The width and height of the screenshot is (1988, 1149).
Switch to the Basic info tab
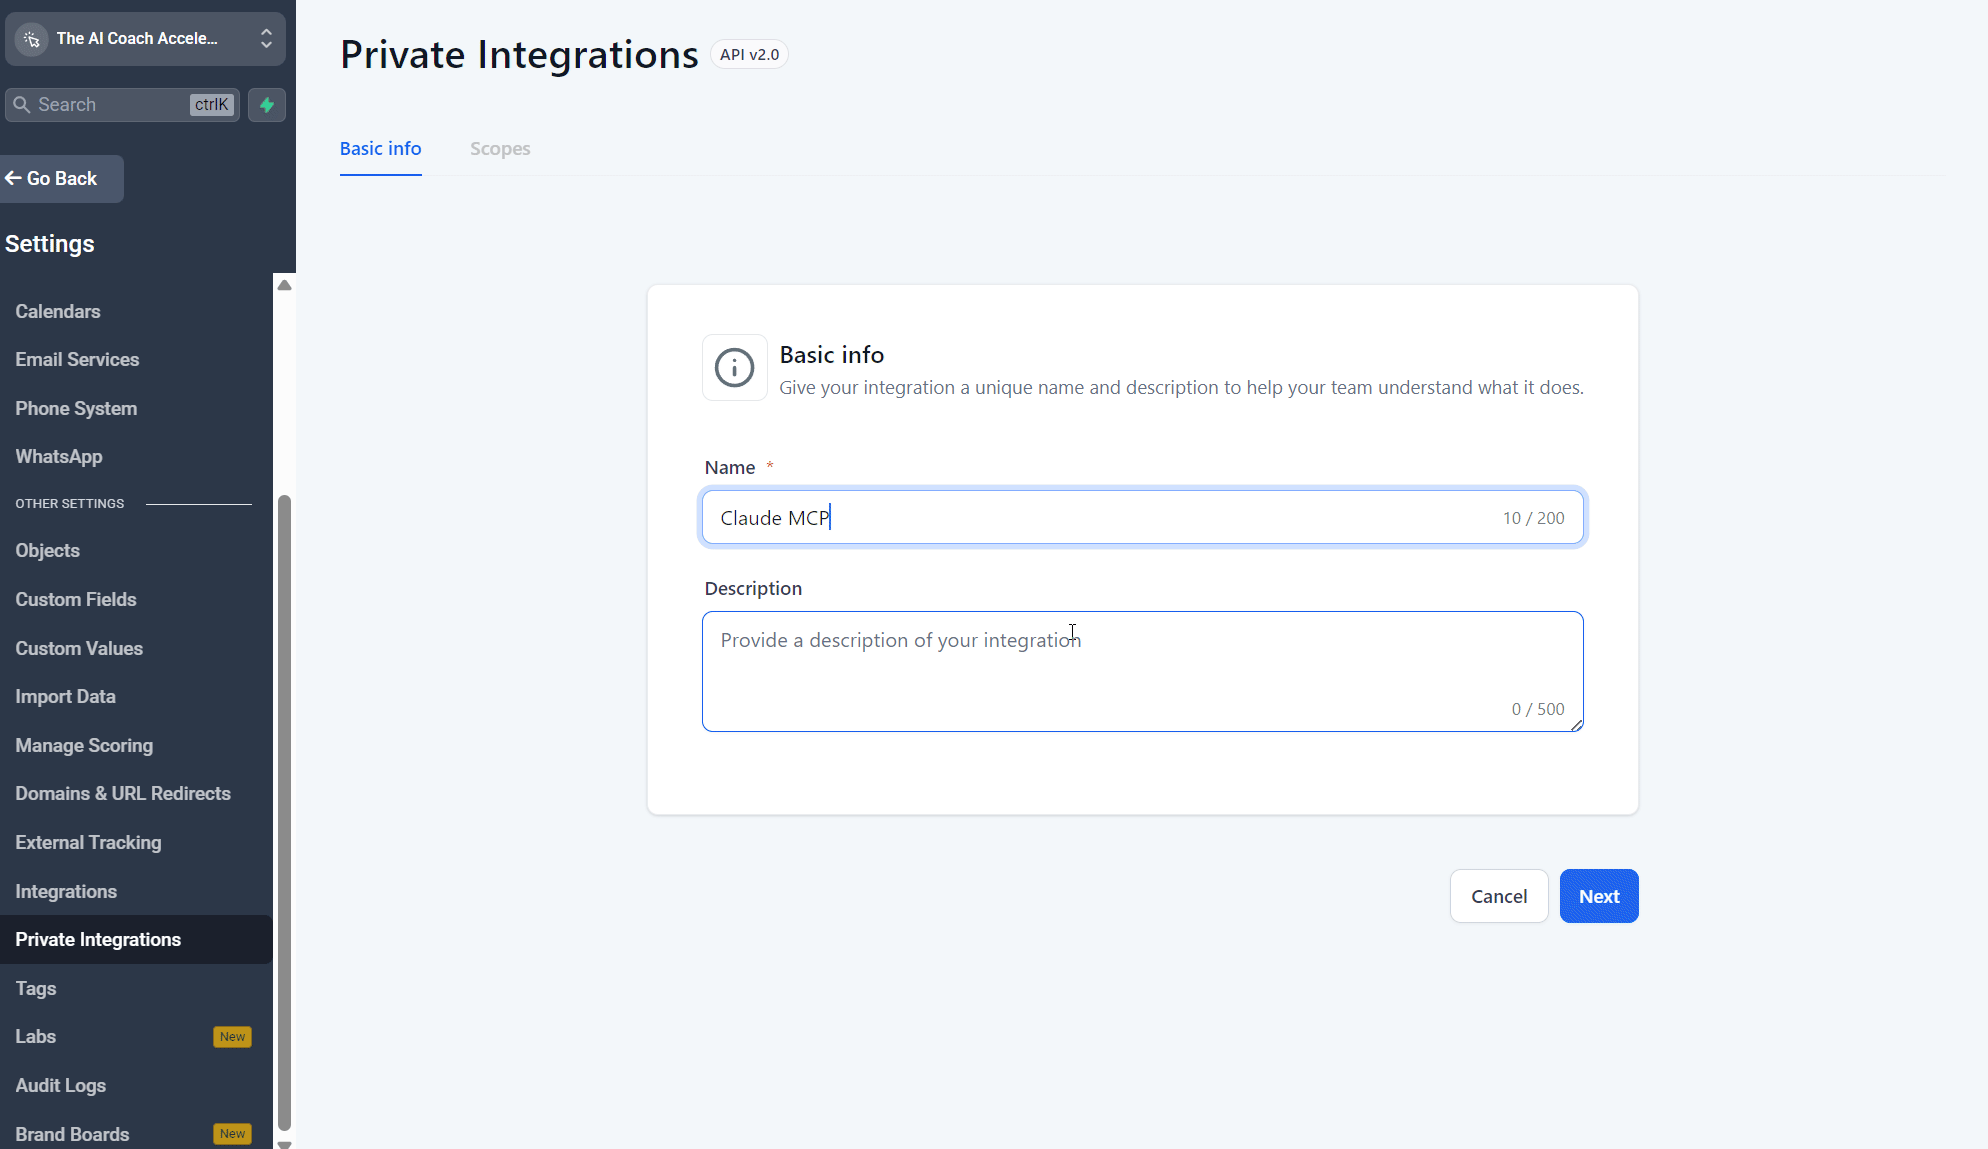coord(380,149)
